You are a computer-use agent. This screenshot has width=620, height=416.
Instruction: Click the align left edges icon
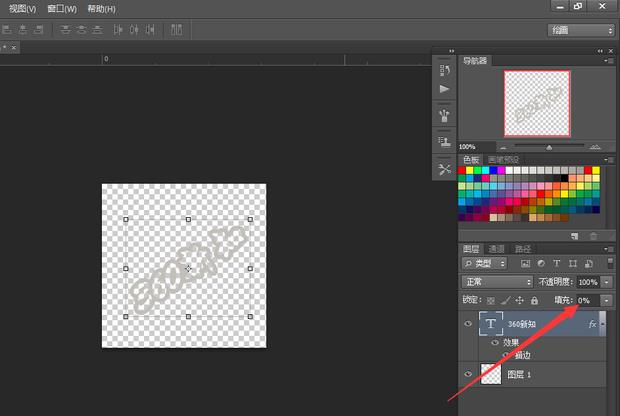tap(7, 30)
